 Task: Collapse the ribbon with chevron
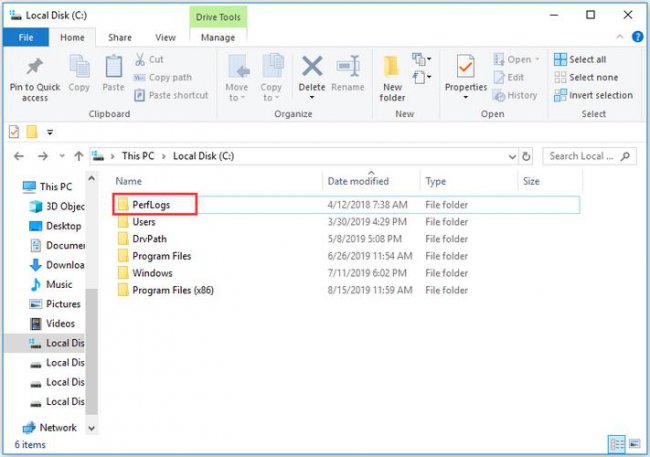tap(620, 36)
